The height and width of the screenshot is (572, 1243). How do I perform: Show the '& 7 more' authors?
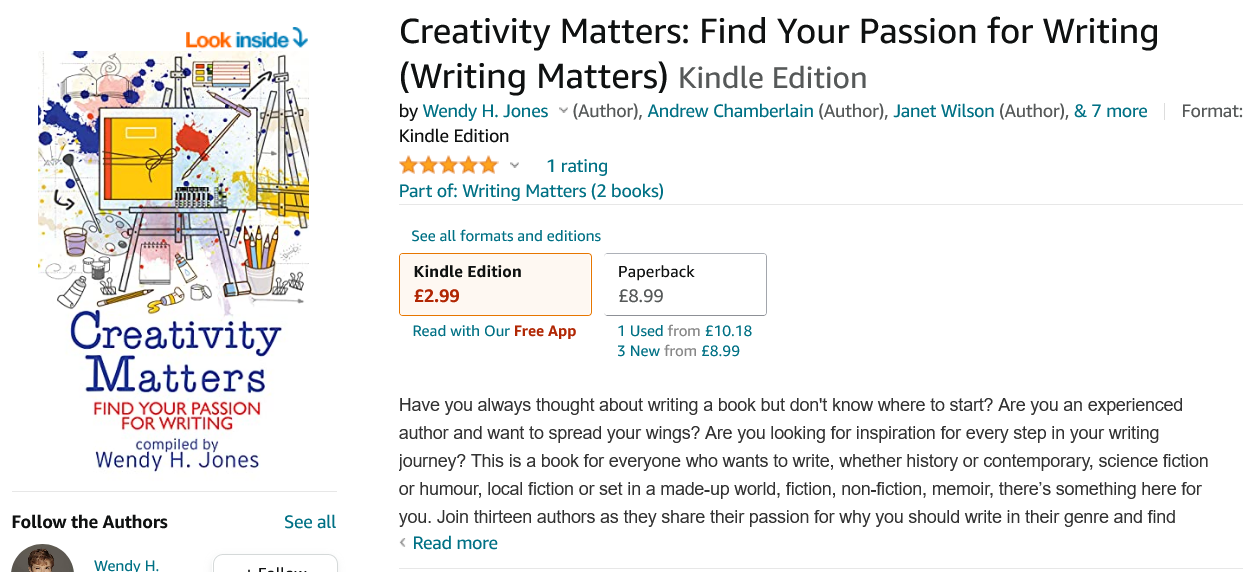[1110, 111]
